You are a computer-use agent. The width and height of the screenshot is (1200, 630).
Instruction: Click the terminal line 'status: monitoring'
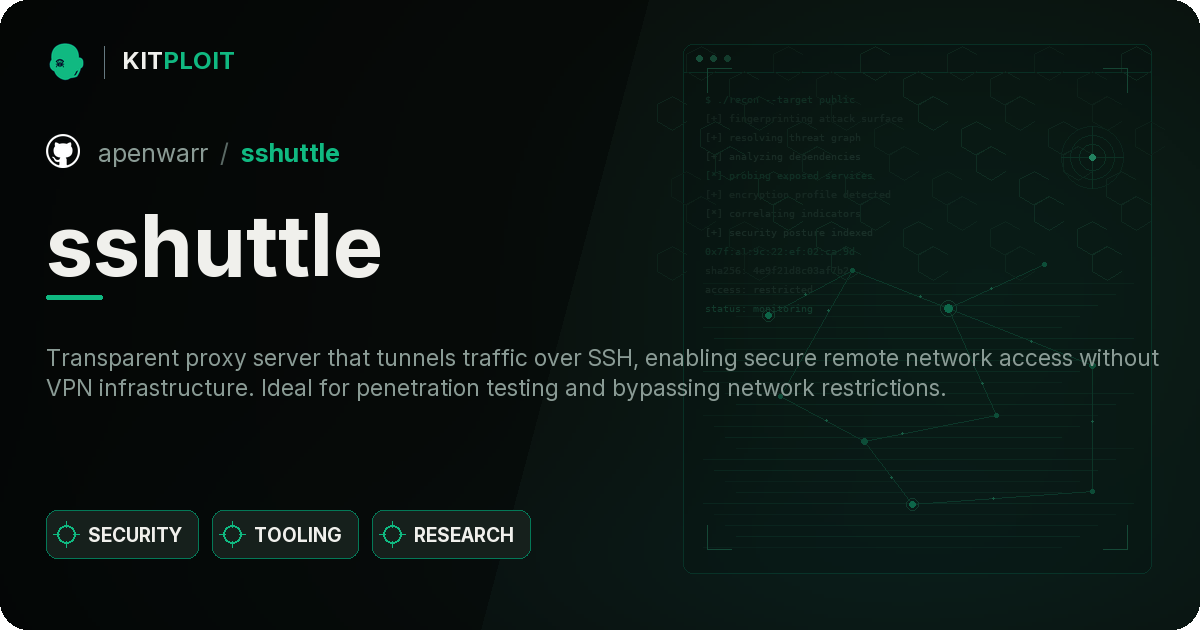coord(759,309)
